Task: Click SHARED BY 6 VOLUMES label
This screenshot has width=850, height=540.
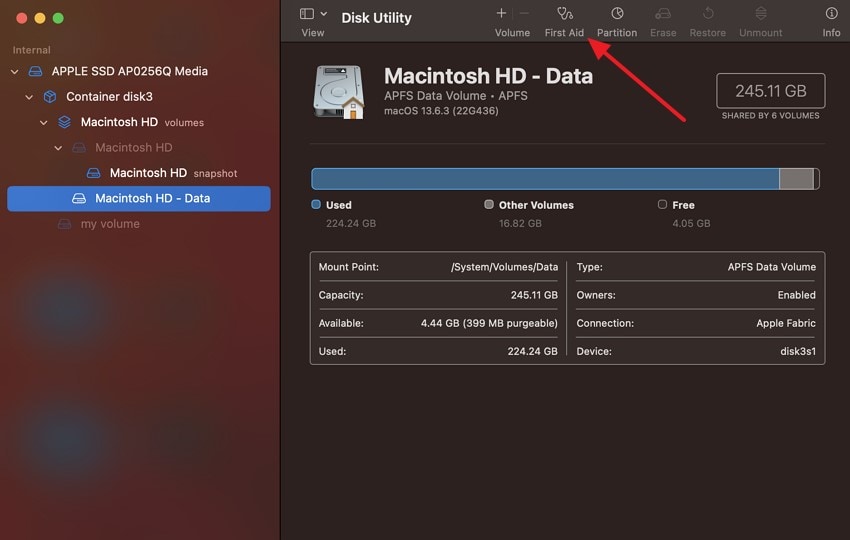Action: [770, 115]
